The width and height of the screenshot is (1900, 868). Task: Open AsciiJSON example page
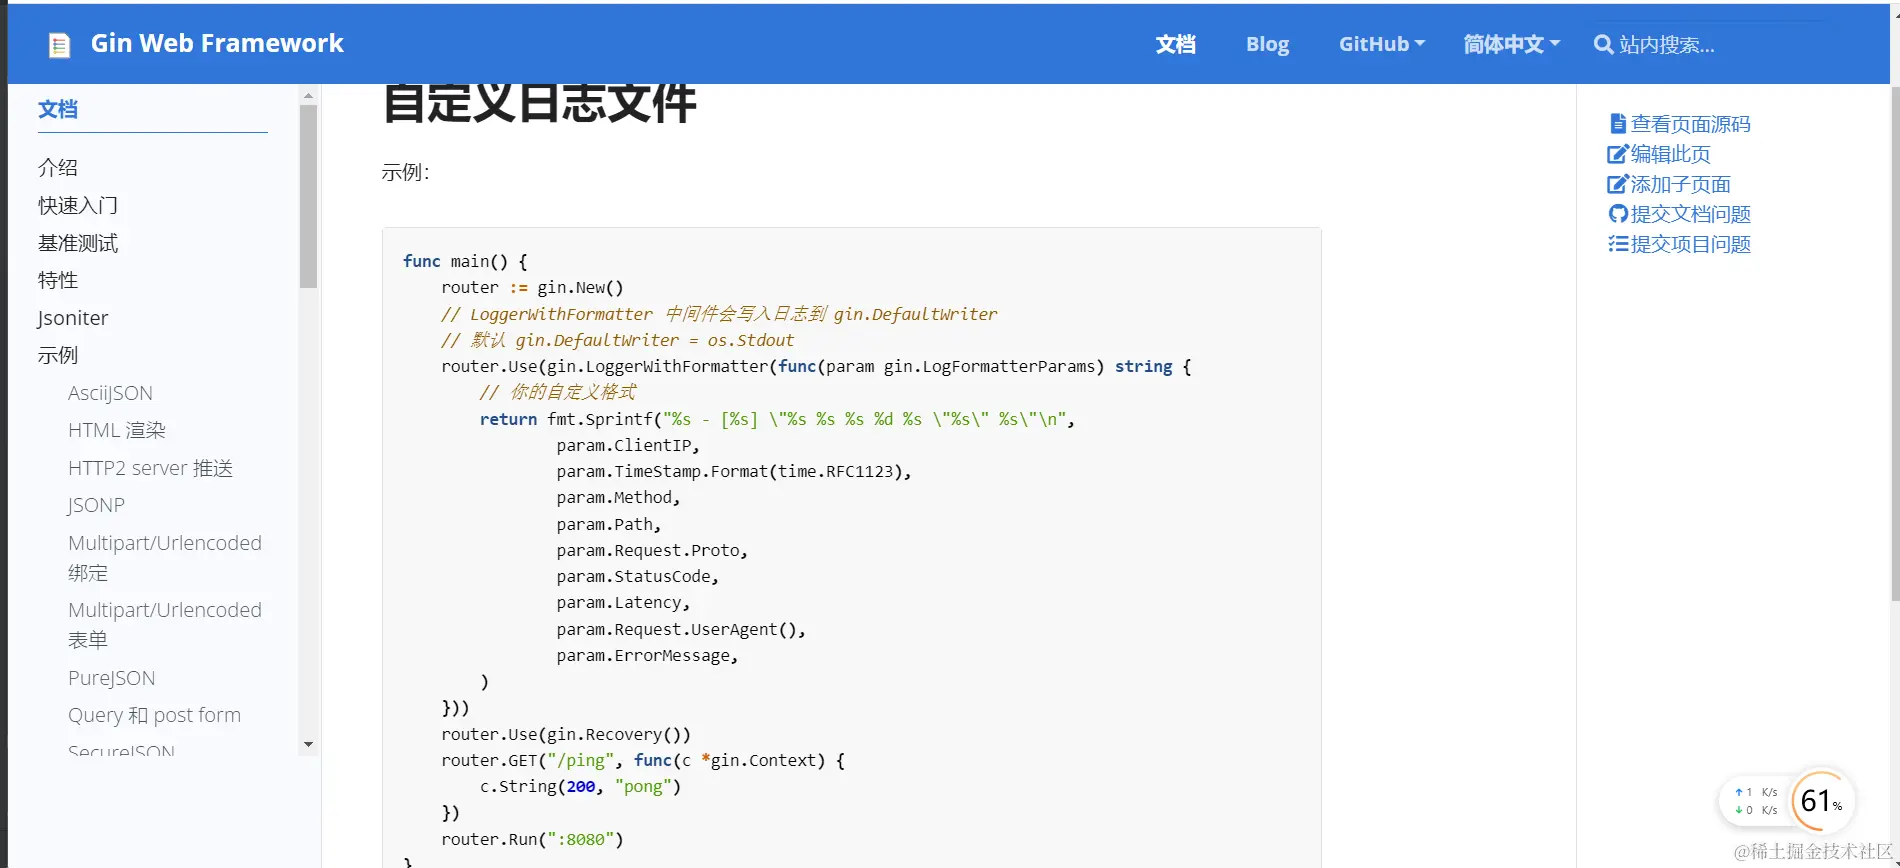point(110,393)
